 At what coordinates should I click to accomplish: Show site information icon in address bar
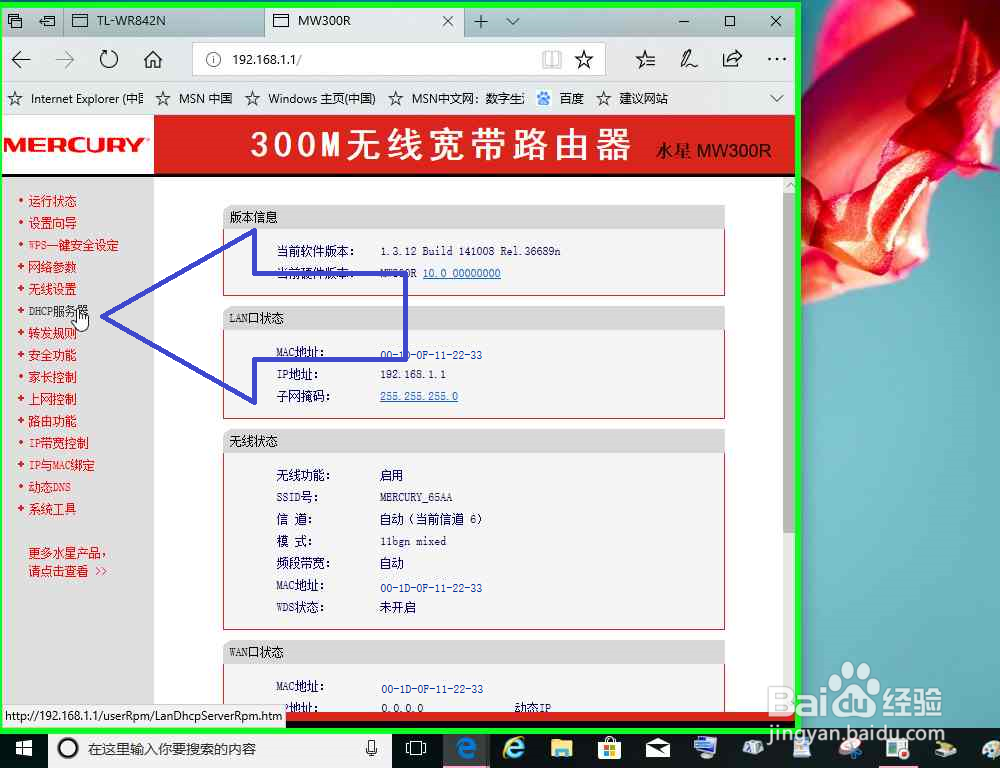coord(213,60)
